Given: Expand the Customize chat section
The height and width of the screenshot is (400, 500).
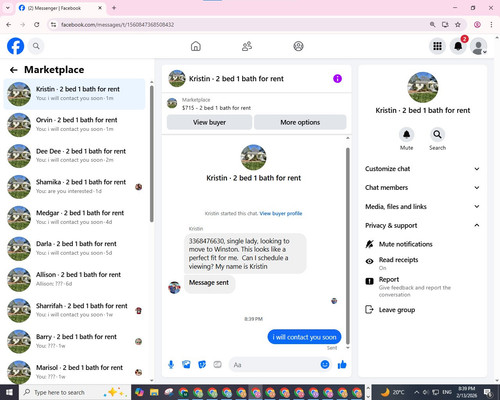Looking at the screenshot, I should tap(423, 169).
